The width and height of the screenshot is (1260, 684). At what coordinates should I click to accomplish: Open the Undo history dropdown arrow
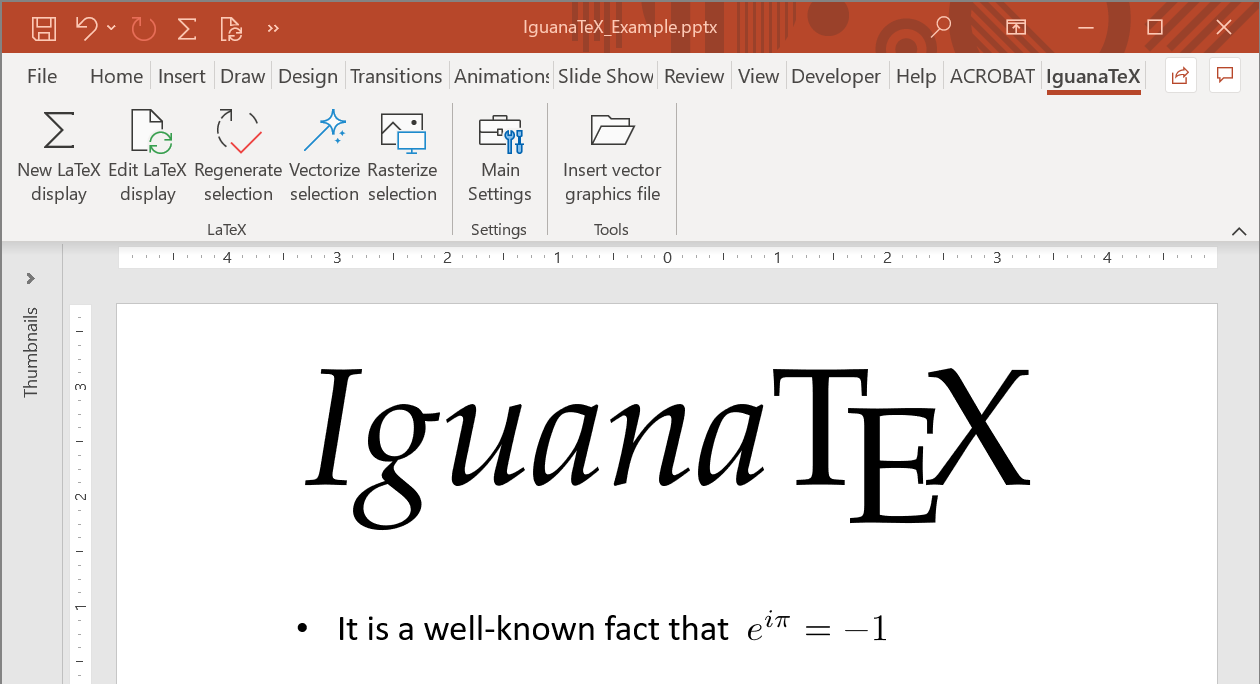coord(111,28)
